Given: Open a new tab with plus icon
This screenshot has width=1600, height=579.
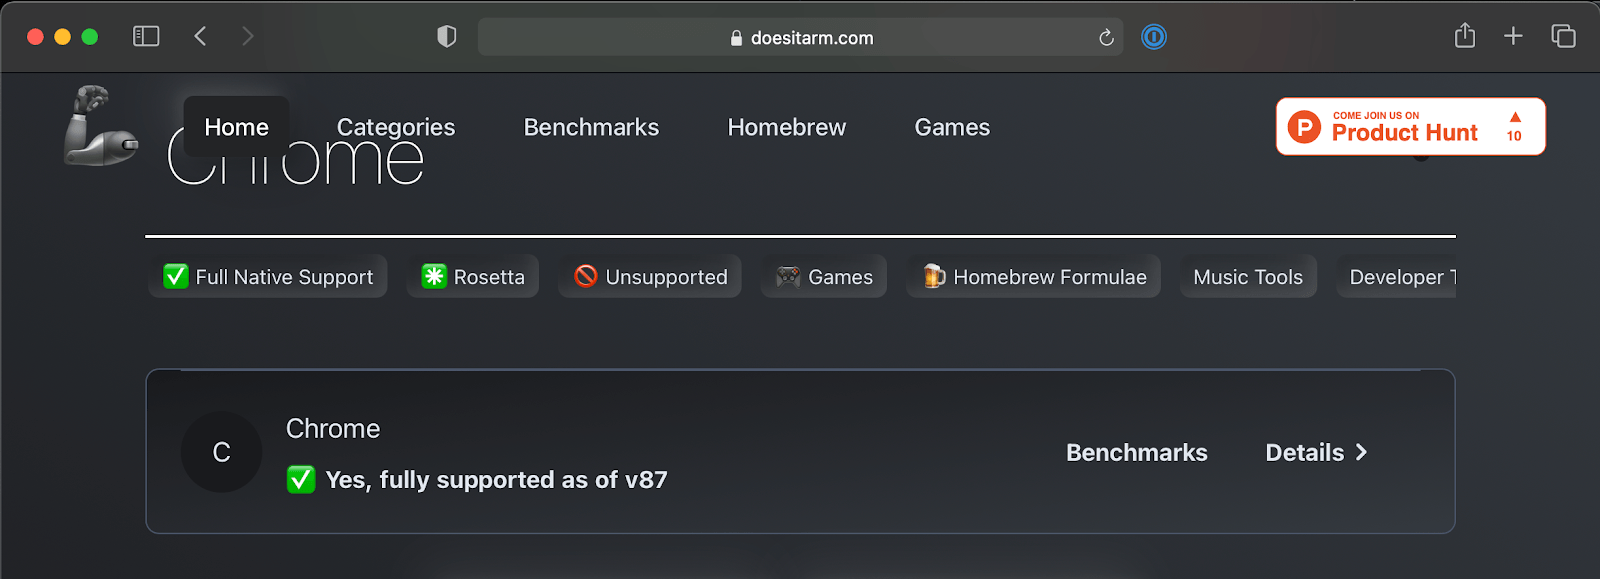Looking at the screenshot, I should [1513, 36].
